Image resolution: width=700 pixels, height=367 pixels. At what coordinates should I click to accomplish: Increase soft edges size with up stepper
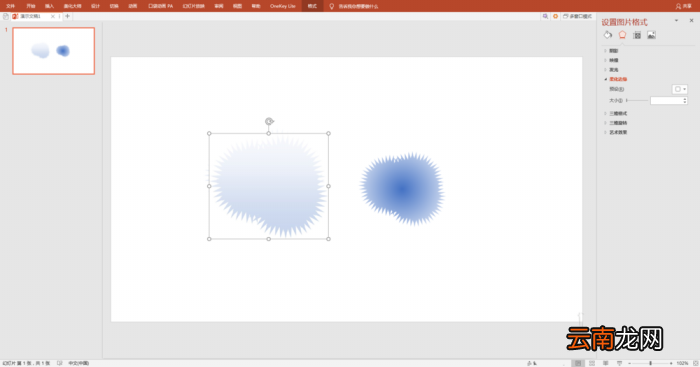tap(685, 99)
